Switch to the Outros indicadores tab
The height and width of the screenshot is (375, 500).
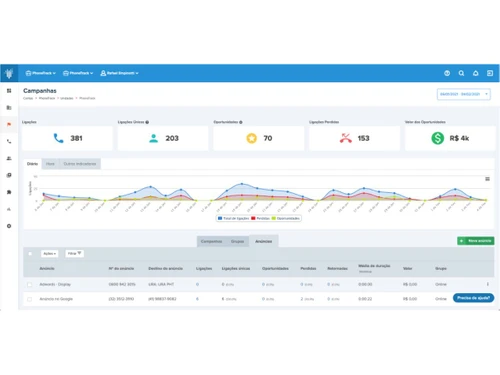pyautogui.click(x=80, y=164)
